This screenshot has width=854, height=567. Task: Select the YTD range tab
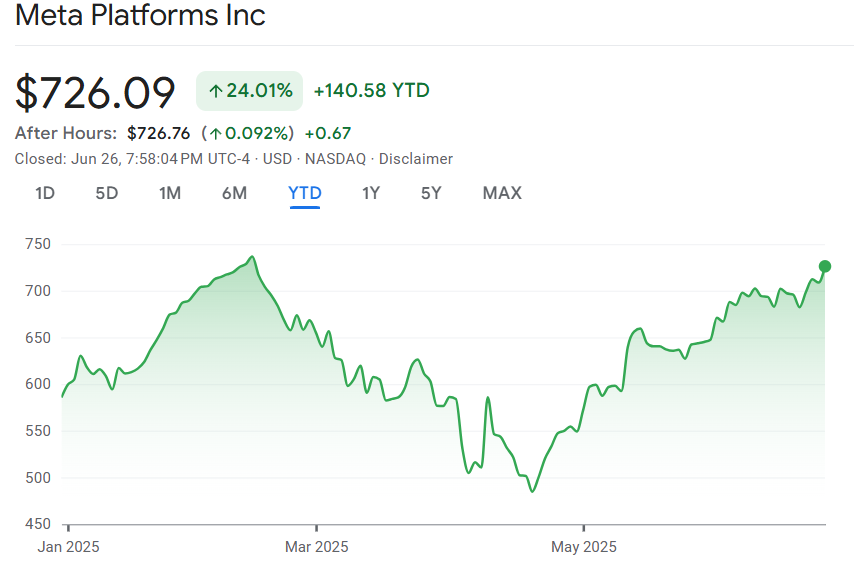pyautogui.click(x=305, y=193)
